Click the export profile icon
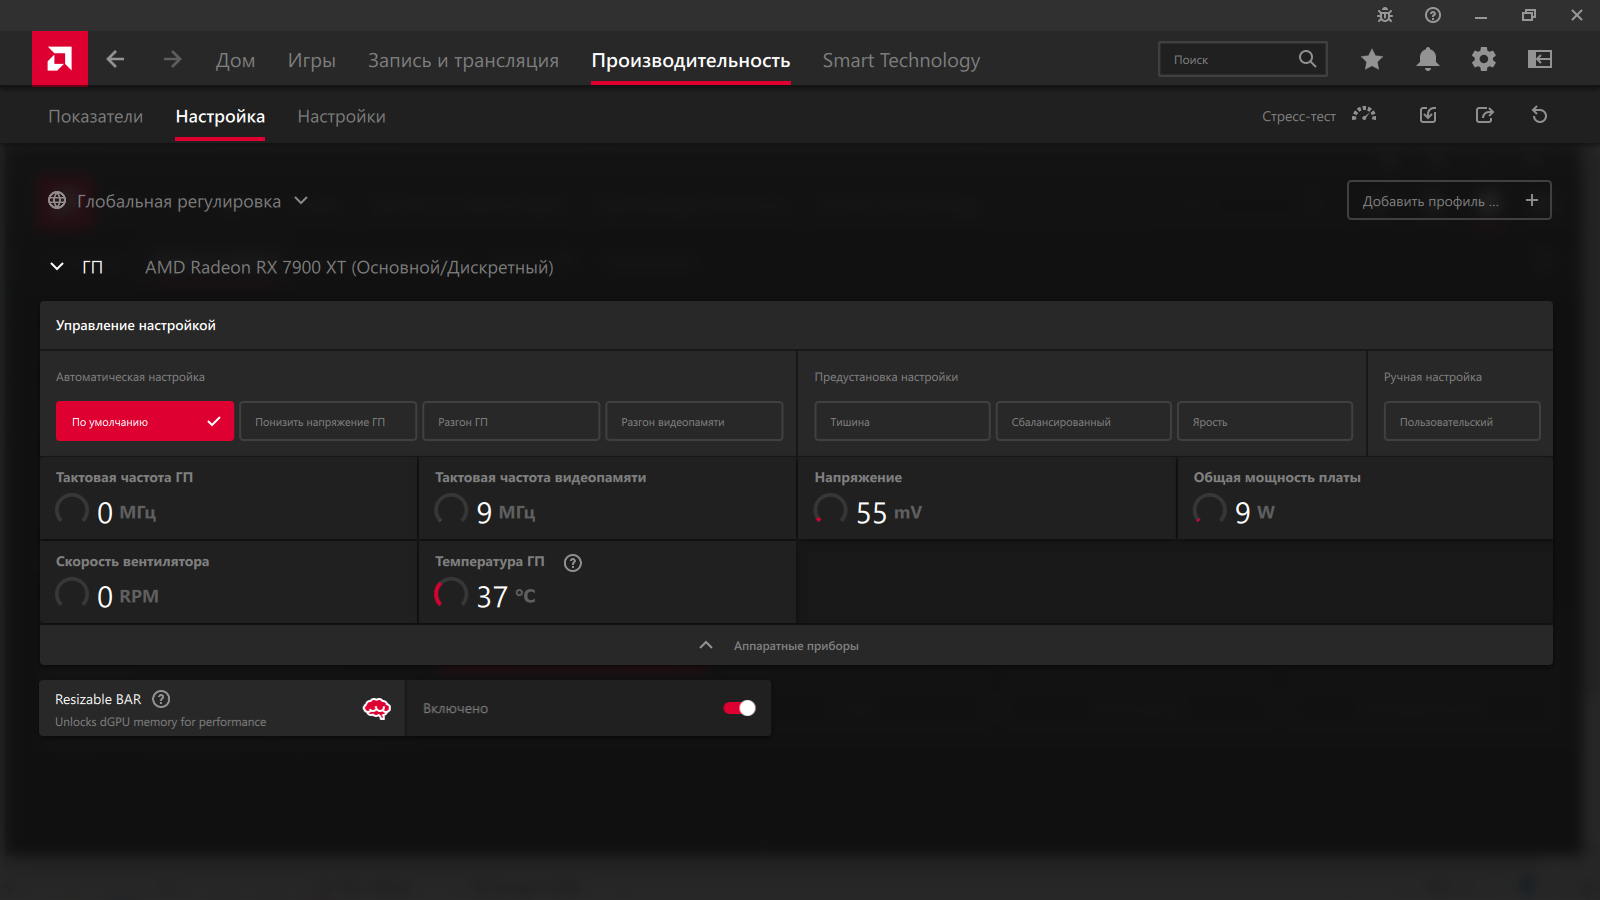The image size is (1600, 900). pyautogui.click(x=1485, y=115)
